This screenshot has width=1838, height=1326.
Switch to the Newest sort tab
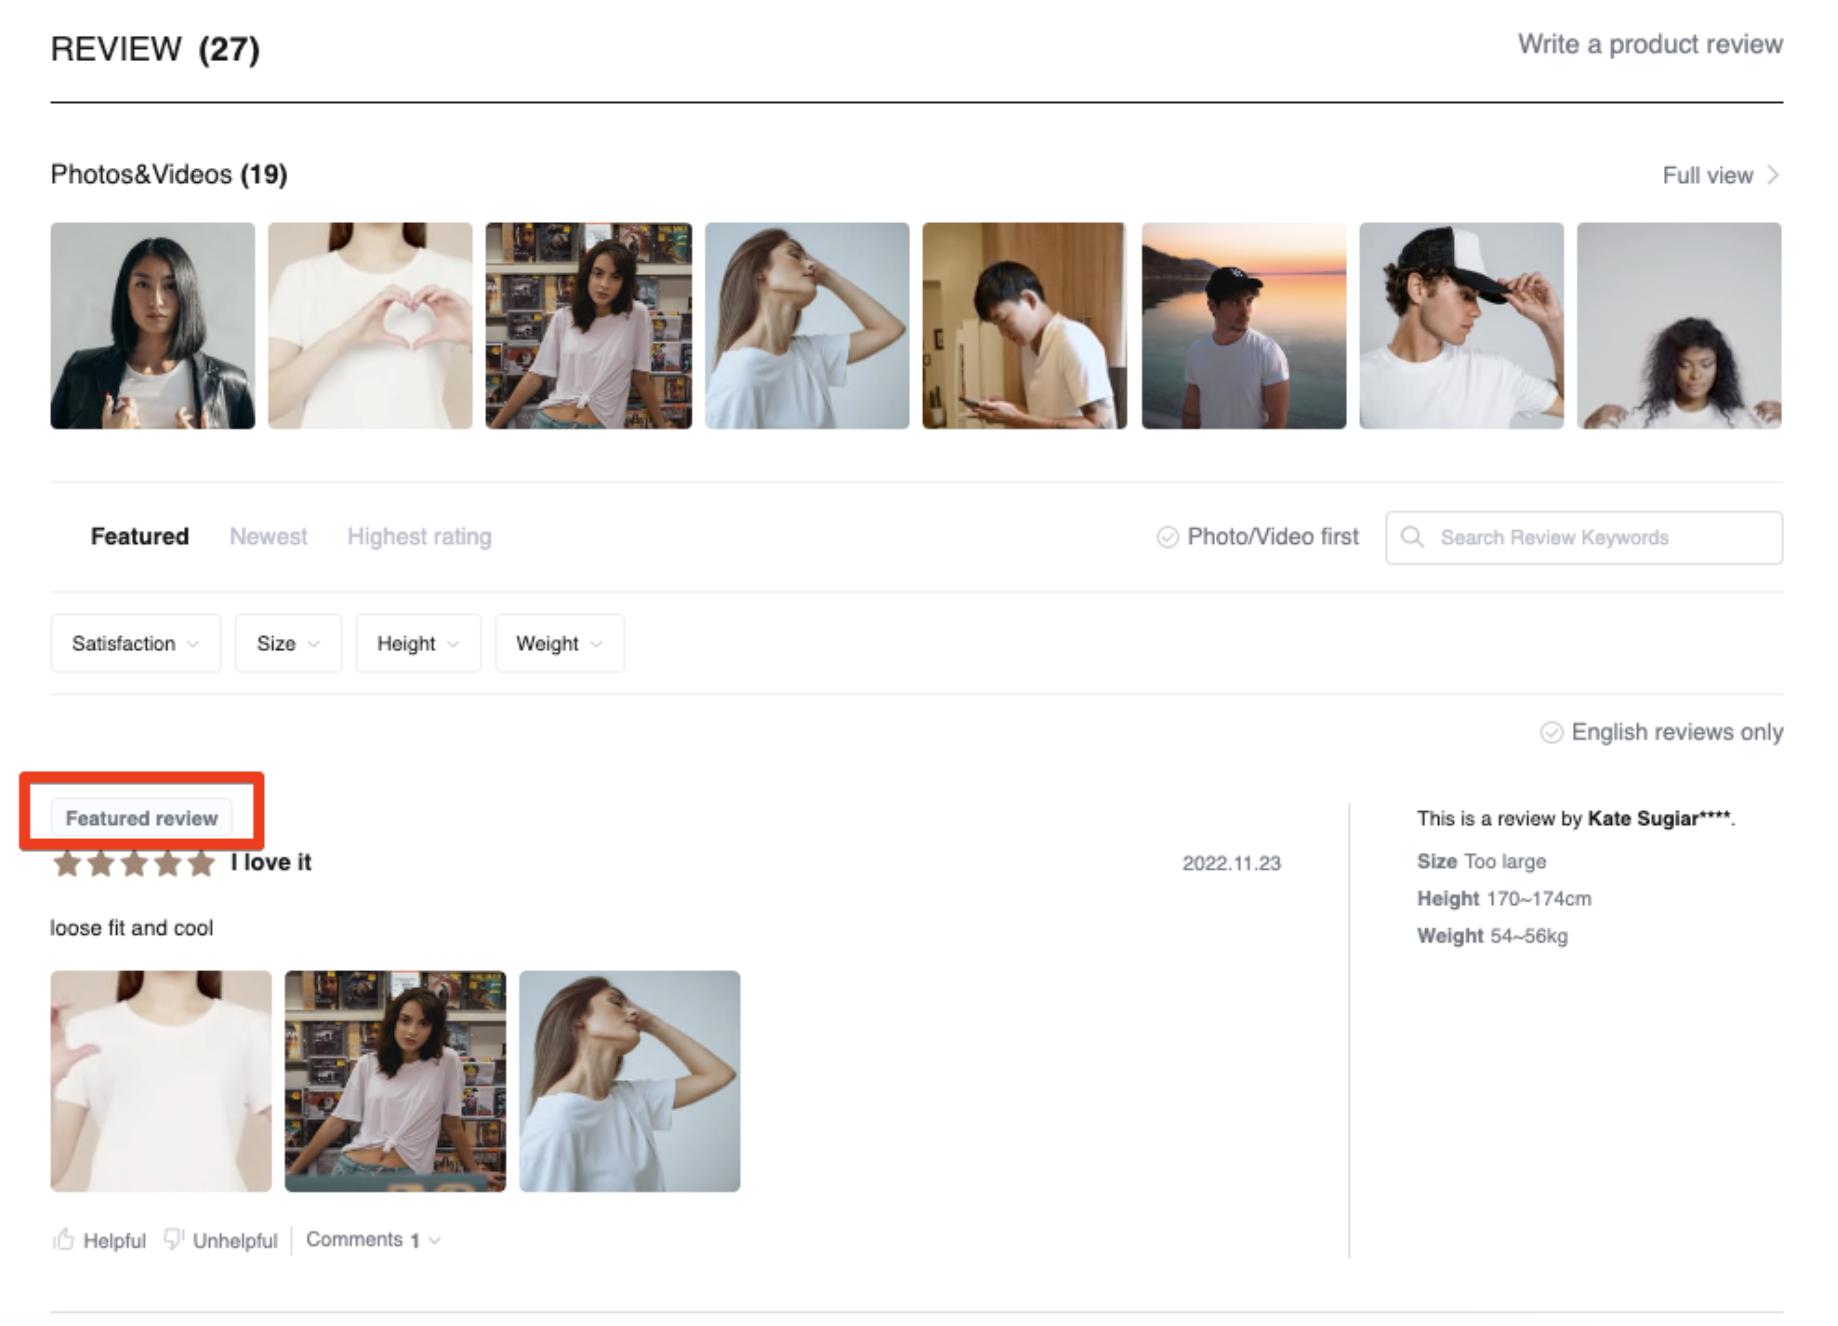pyautogui.click(x=268, y=537)
